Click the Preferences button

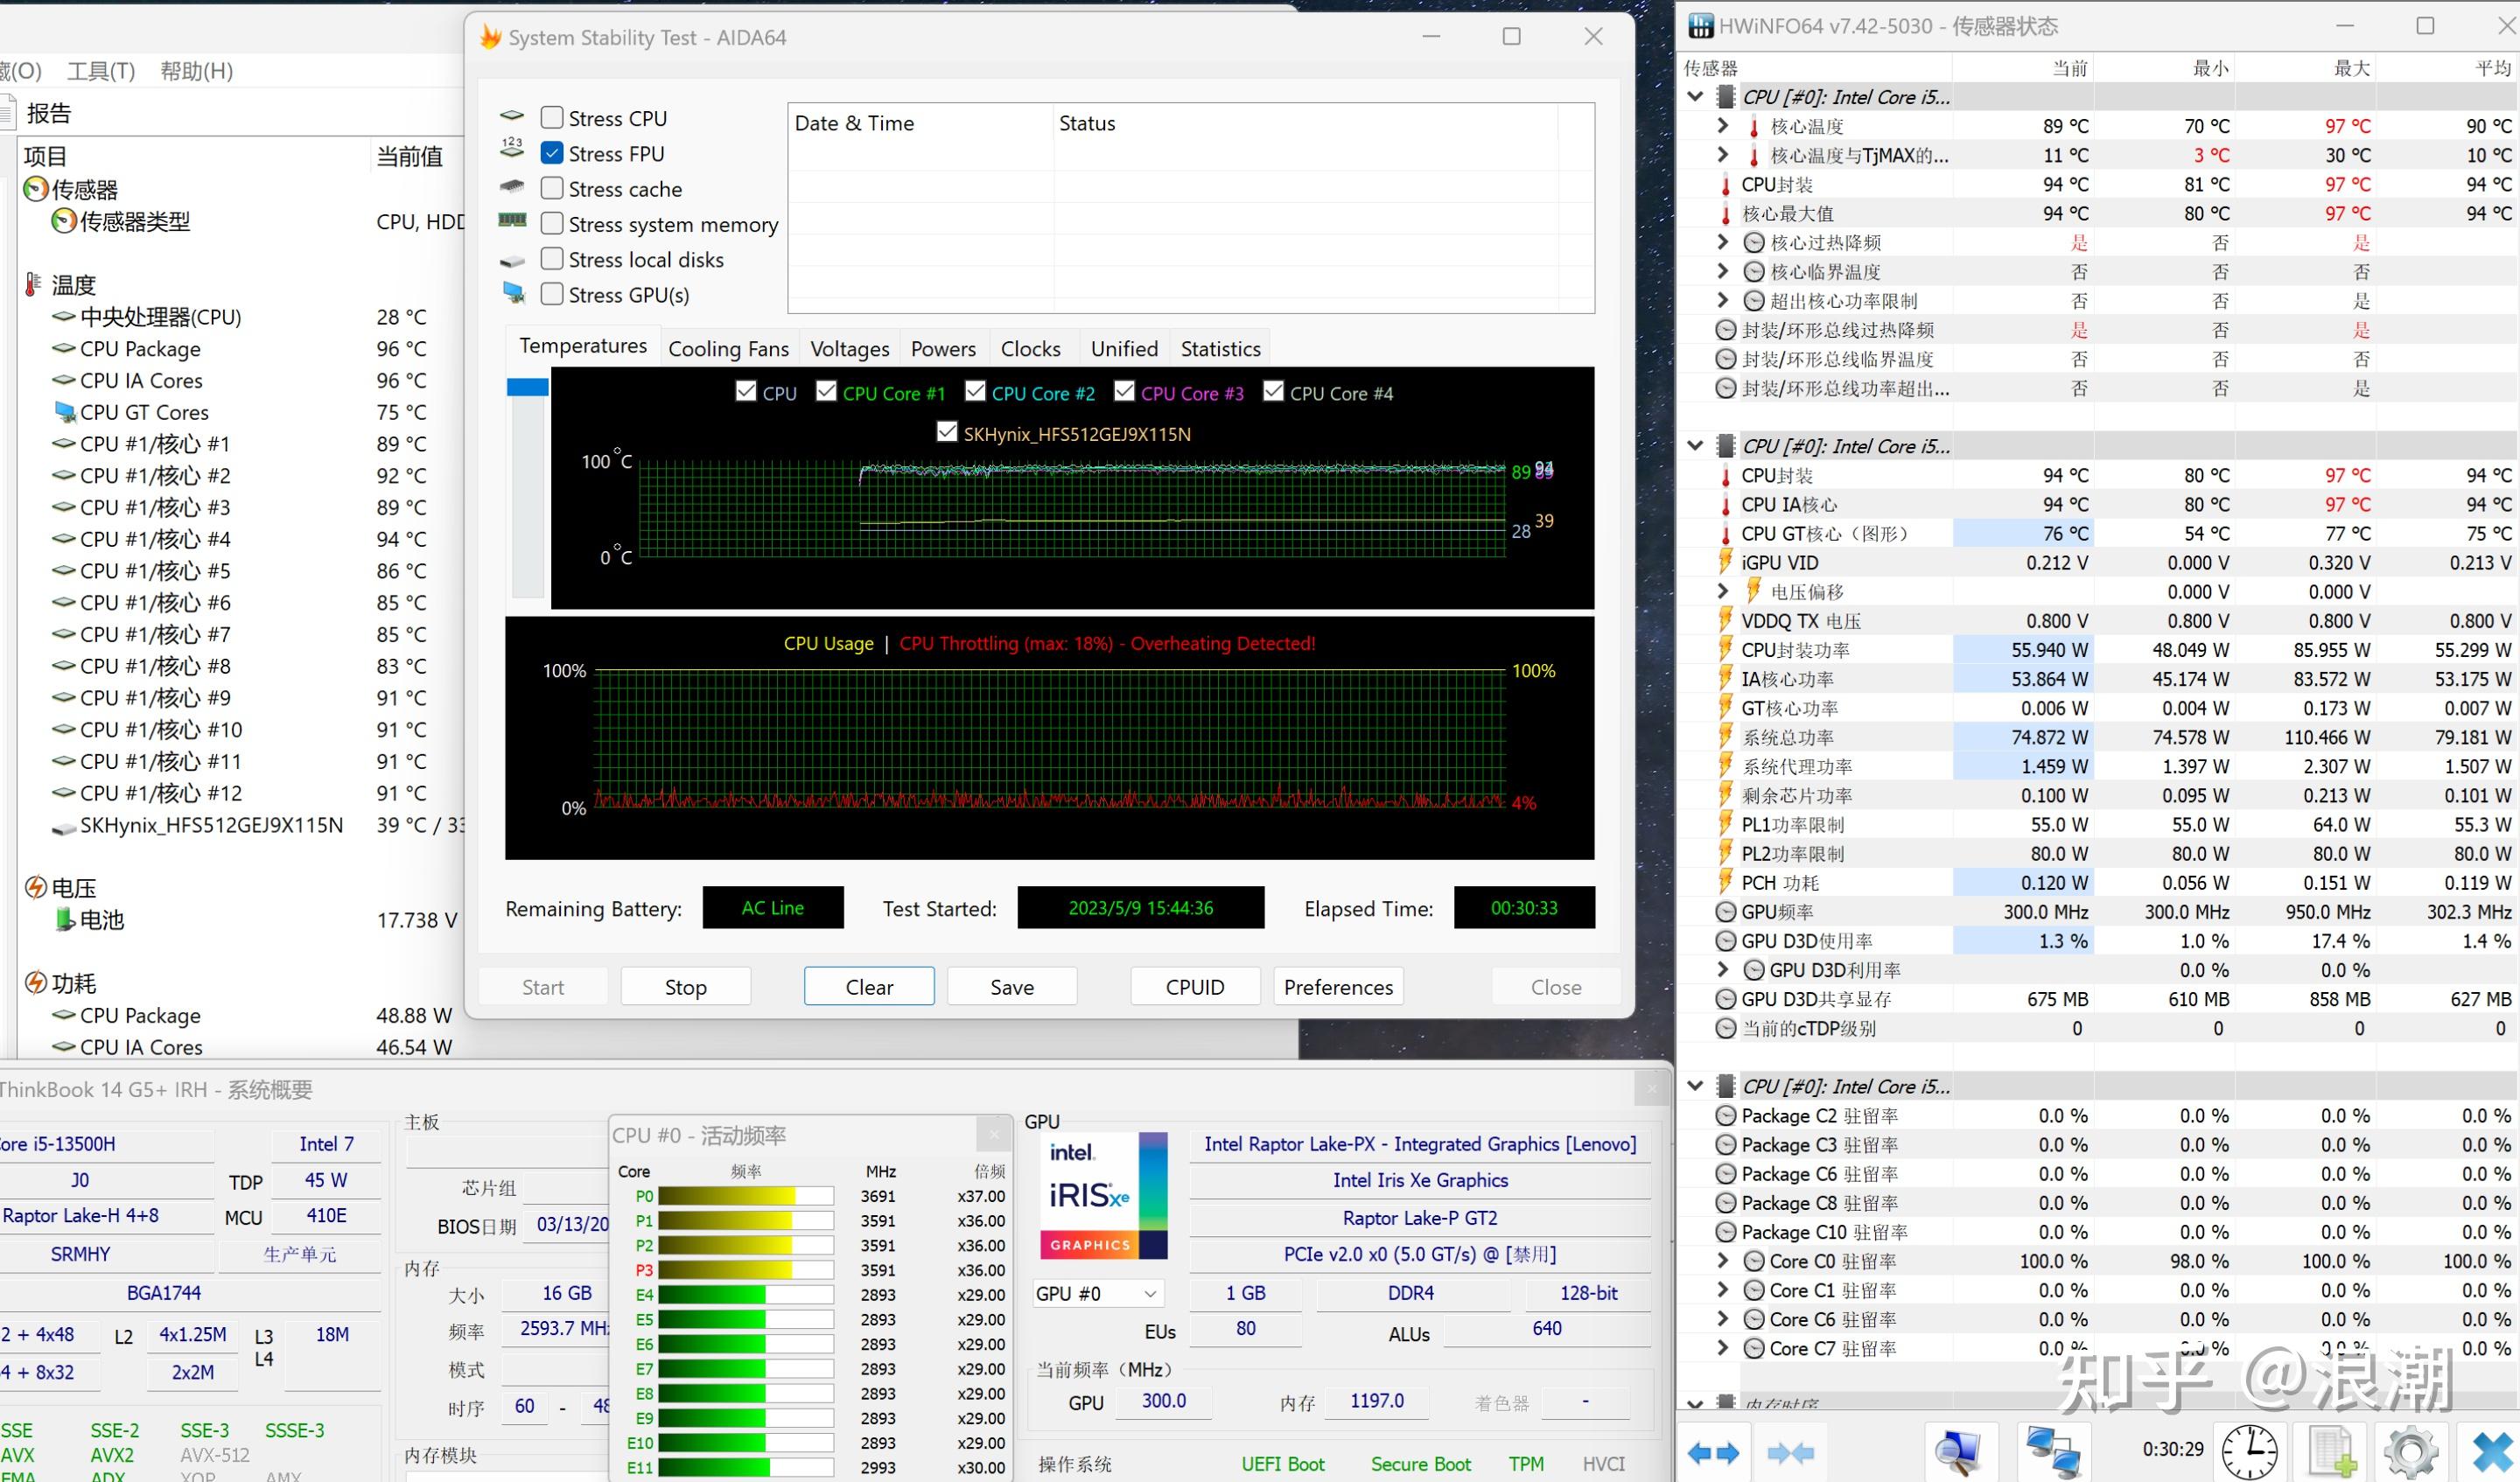[x=1337, y=987]
